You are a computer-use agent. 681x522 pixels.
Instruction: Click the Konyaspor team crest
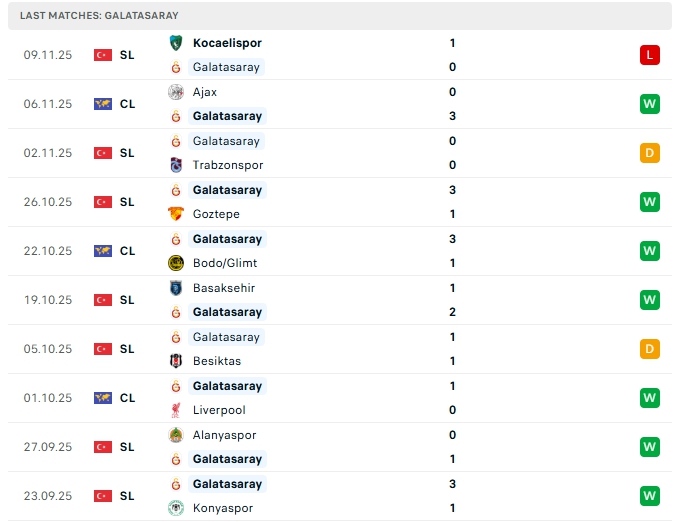pyautogui.click(x=176, y=508)
